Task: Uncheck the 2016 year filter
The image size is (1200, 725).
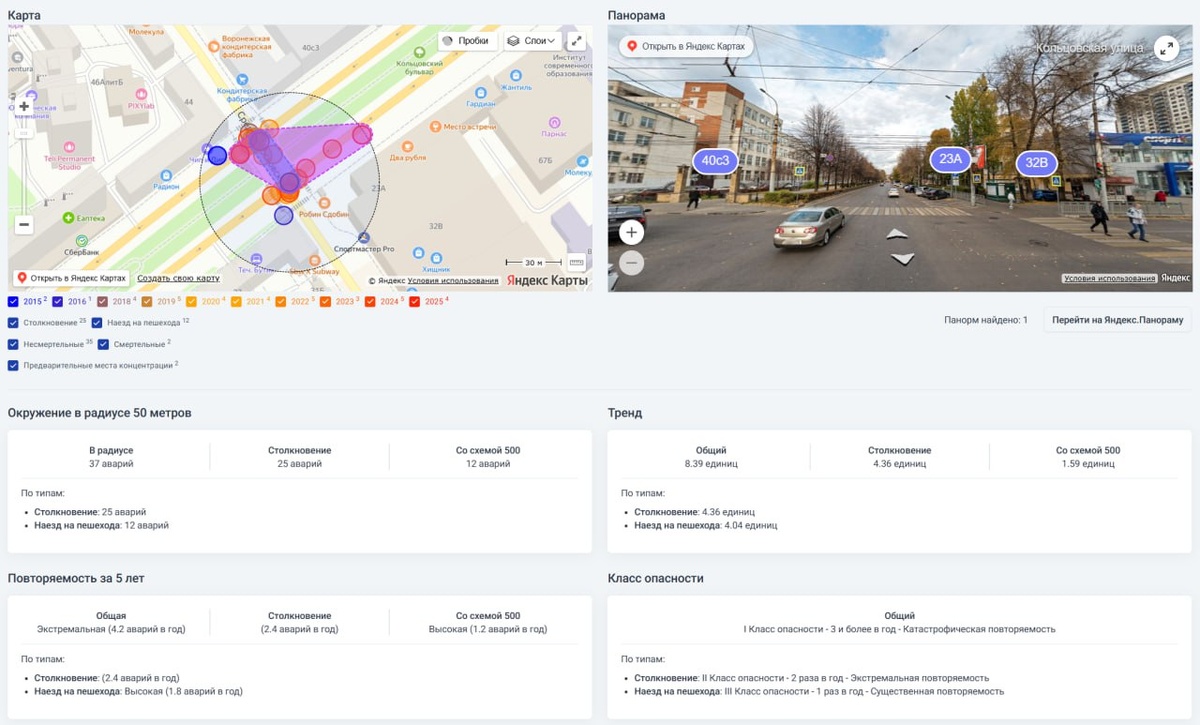Action: (58, 301)
